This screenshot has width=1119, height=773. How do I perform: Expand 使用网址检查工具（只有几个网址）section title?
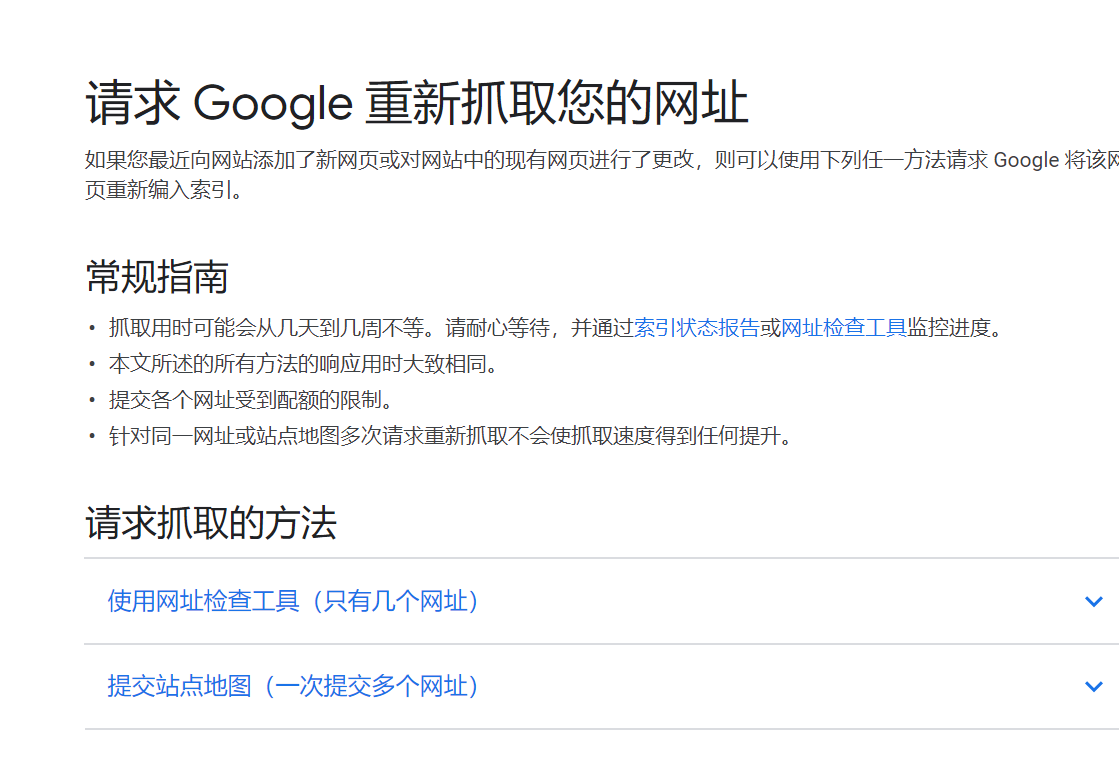(293, 601)
